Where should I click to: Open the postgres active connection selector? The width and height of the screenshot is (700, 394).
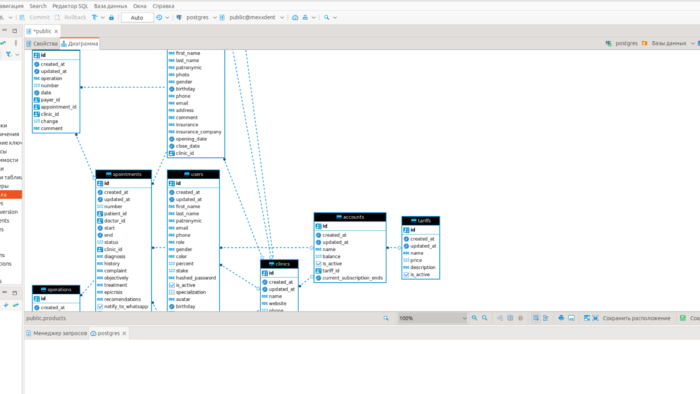click(x=196, y=17)
